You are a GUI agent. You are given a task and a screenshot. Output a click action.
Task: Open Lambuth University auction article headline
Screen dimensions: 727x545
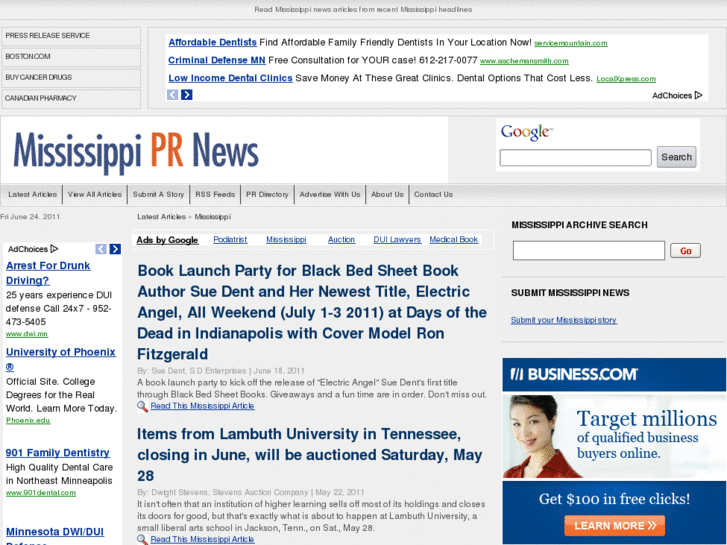pos(310,455)
